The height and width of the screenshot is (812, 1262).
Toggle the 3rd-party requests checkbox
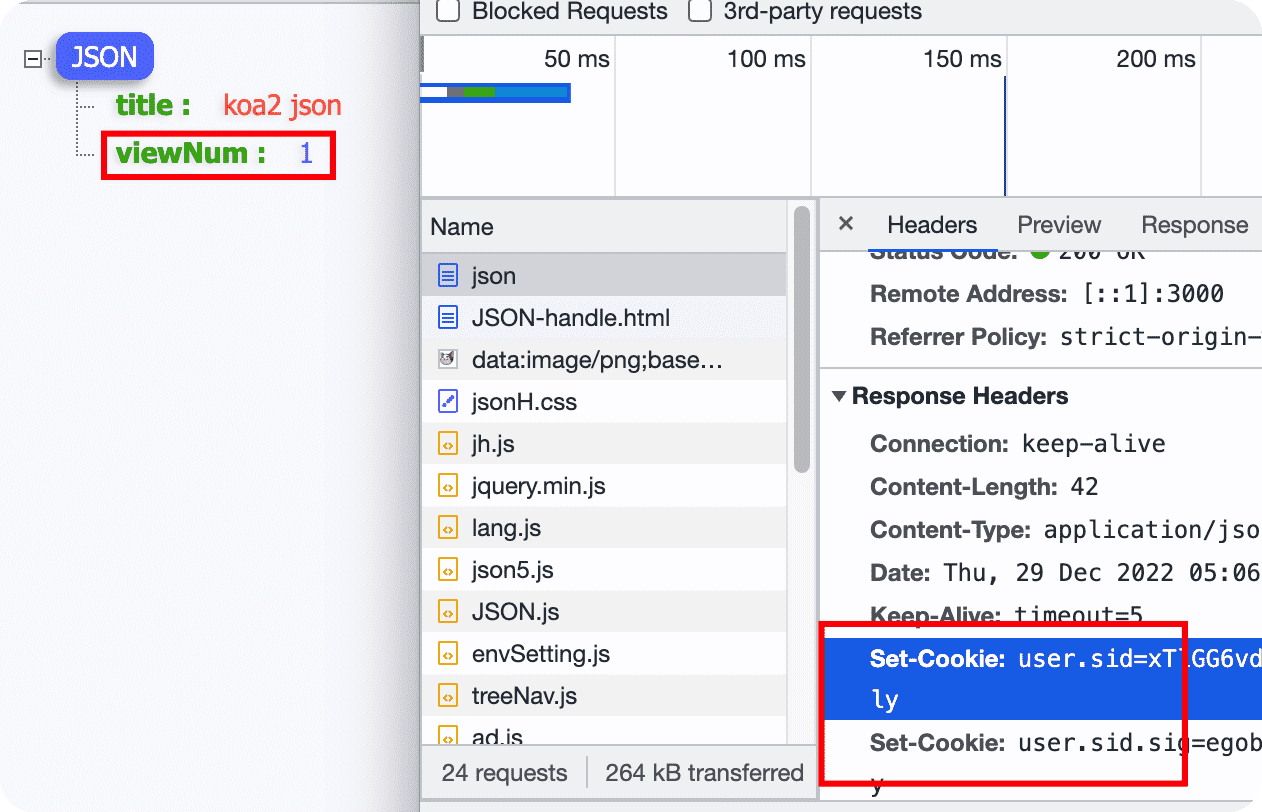click(701, 12)
